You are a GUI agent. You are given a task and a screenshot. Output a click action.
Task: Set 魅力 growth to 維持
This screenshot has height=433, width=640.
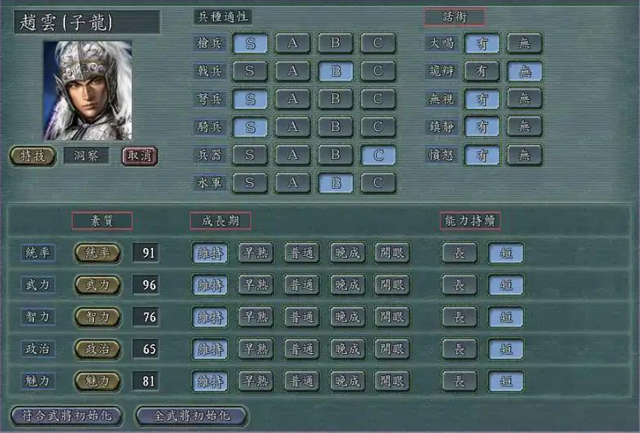tap(210, 381)
